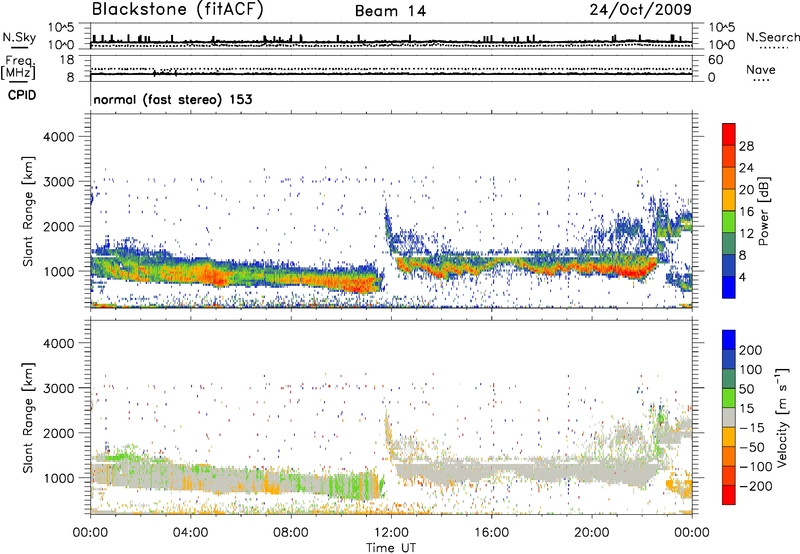Click the '28' power color bar value
Viewport: 800px width, 554px height.
tap(746, 146)
